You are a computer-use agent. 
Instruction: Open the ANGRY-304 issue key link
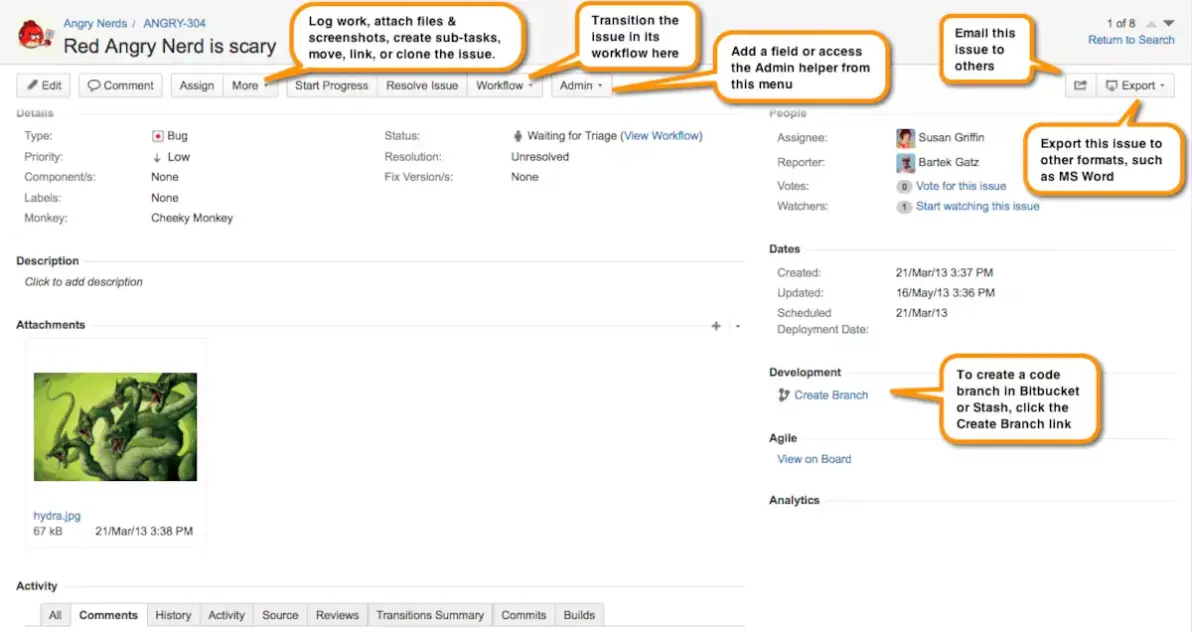coord(174,24)
